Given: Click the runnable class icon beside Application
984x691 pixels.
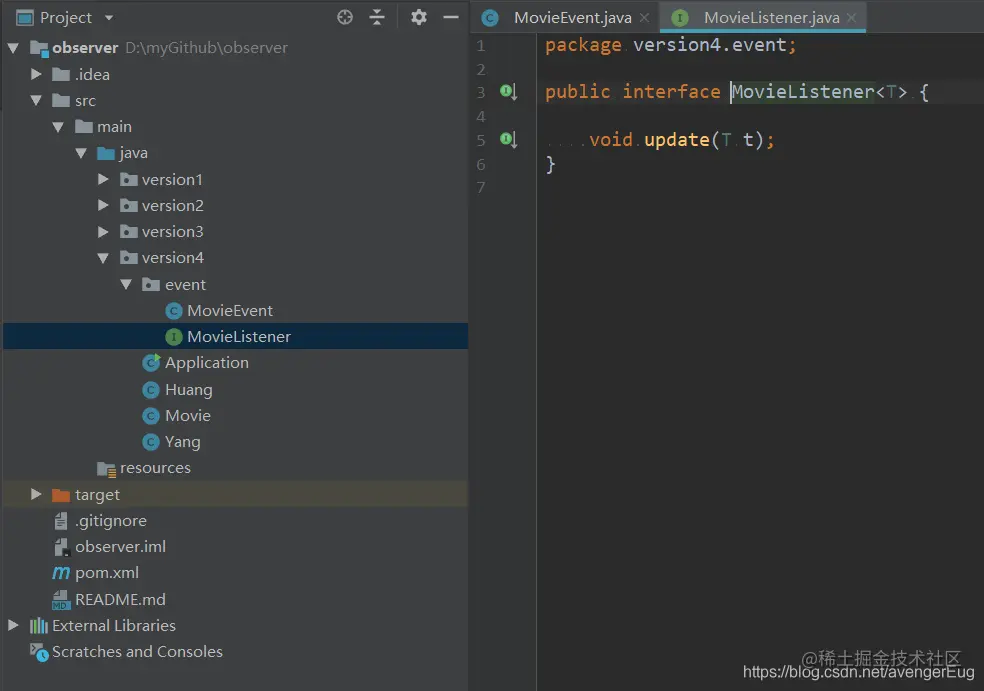Looking at the screenshot, I should [151, 363].
